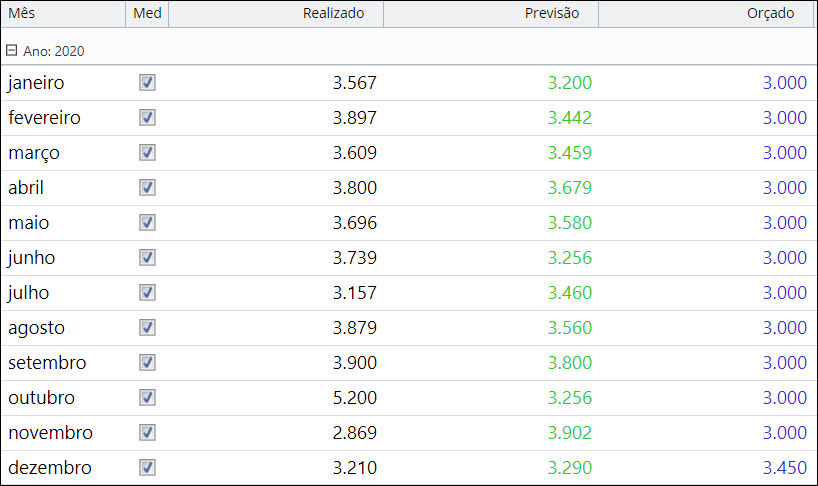Toggle the Med checkbox for outubro

tap(147, 397)
